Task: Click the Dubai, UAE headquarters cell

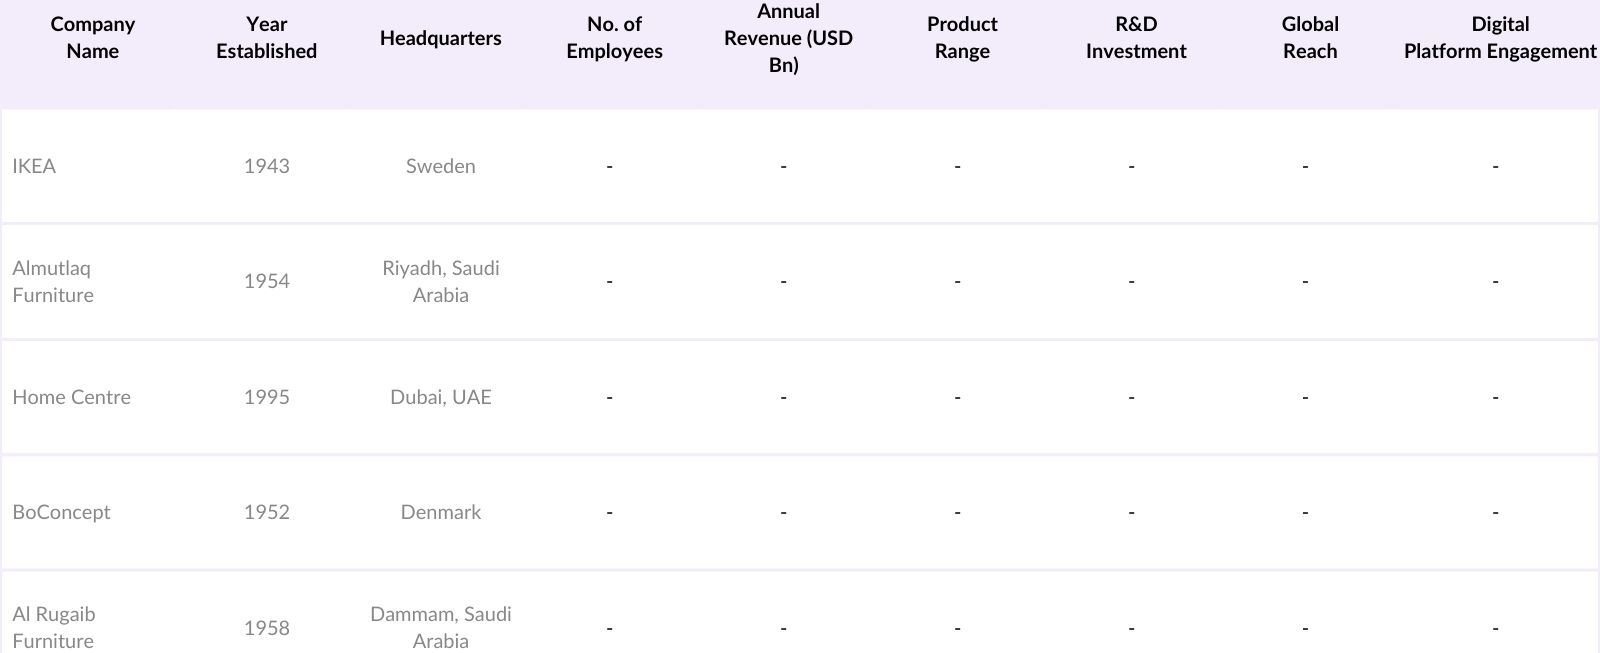Action: point(440,397)
